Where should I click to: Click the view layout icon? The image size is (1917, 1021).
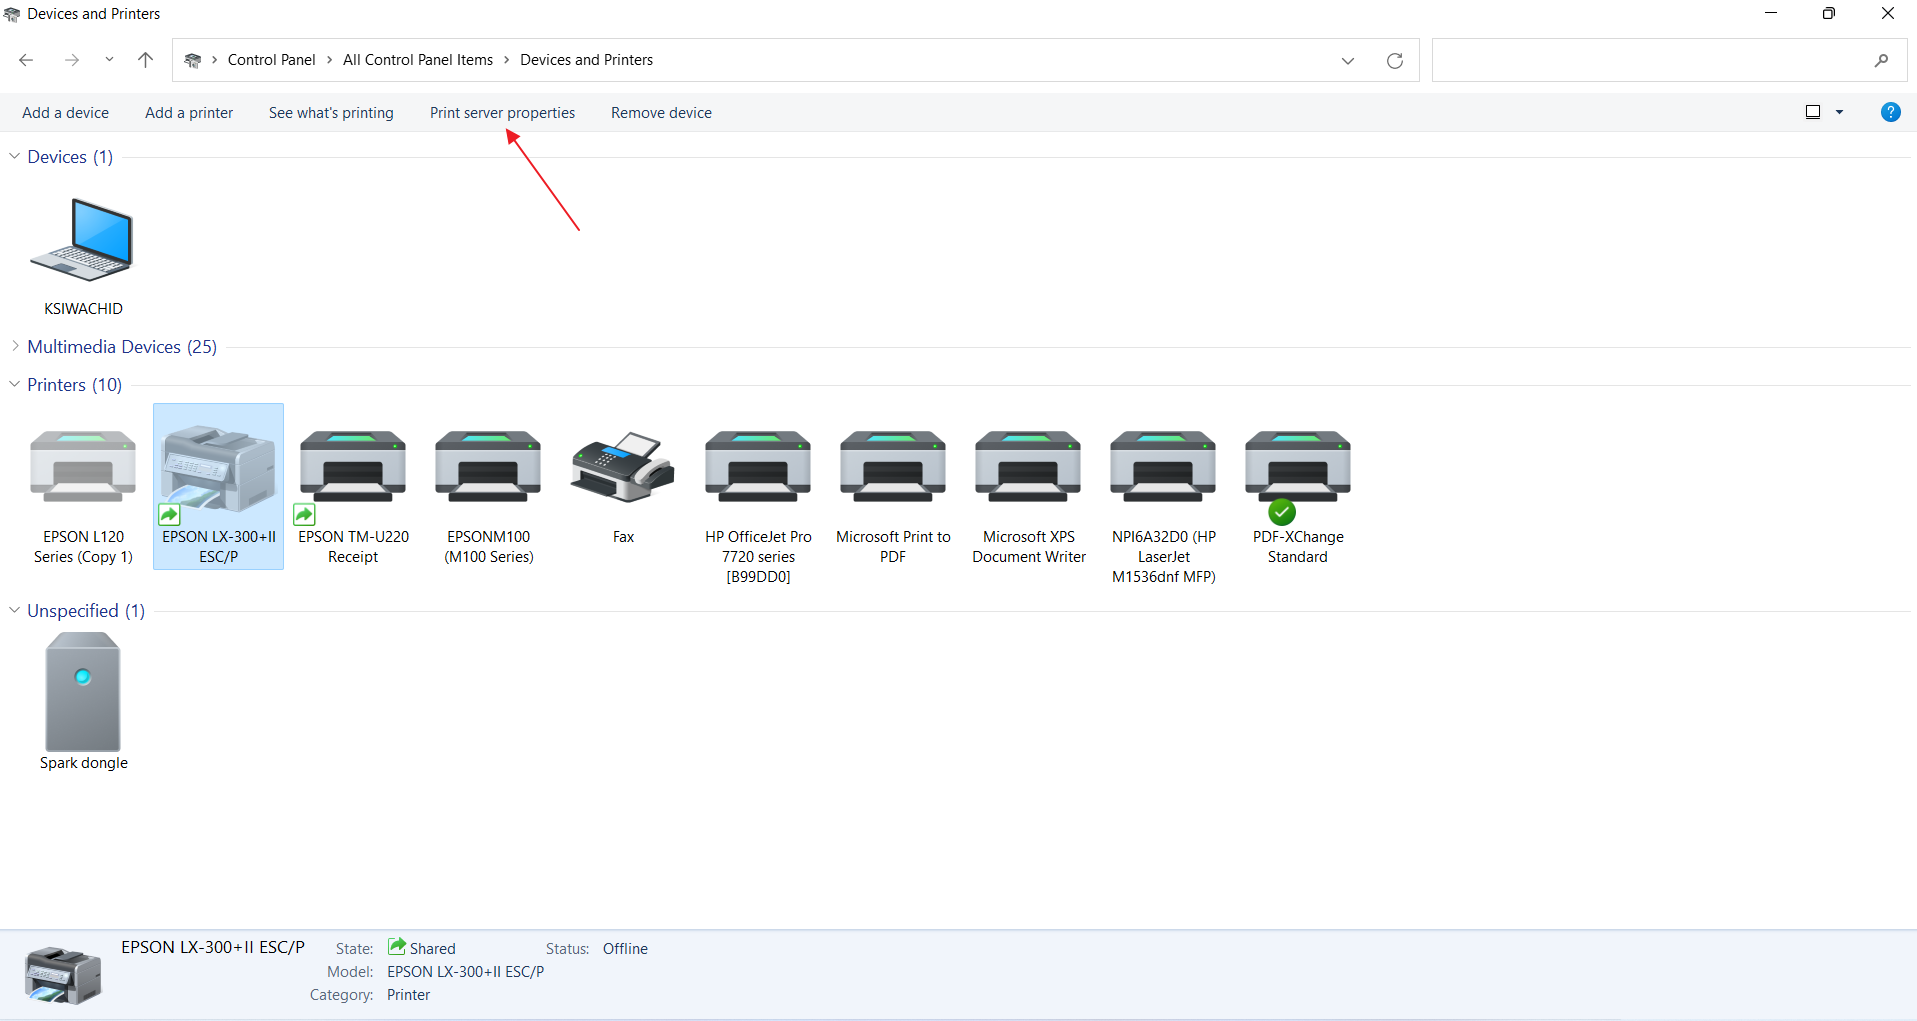[x=1813, y=112]
